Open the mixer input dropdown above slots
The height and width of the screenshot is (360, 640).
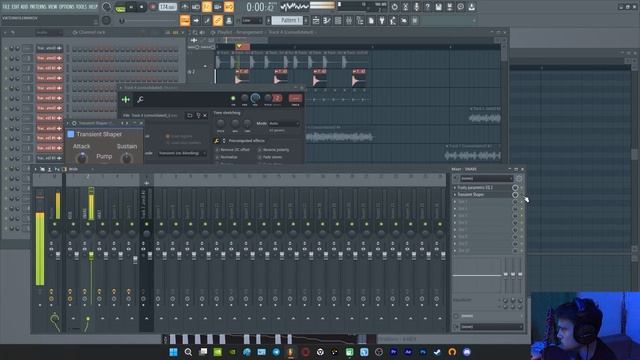coord(486,178)
